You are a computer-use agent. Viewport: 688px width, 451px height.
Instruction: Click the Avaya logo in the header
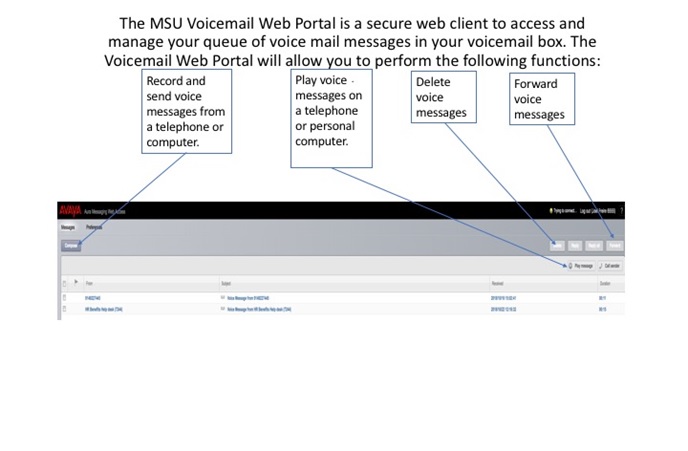[x=70, y=211]
